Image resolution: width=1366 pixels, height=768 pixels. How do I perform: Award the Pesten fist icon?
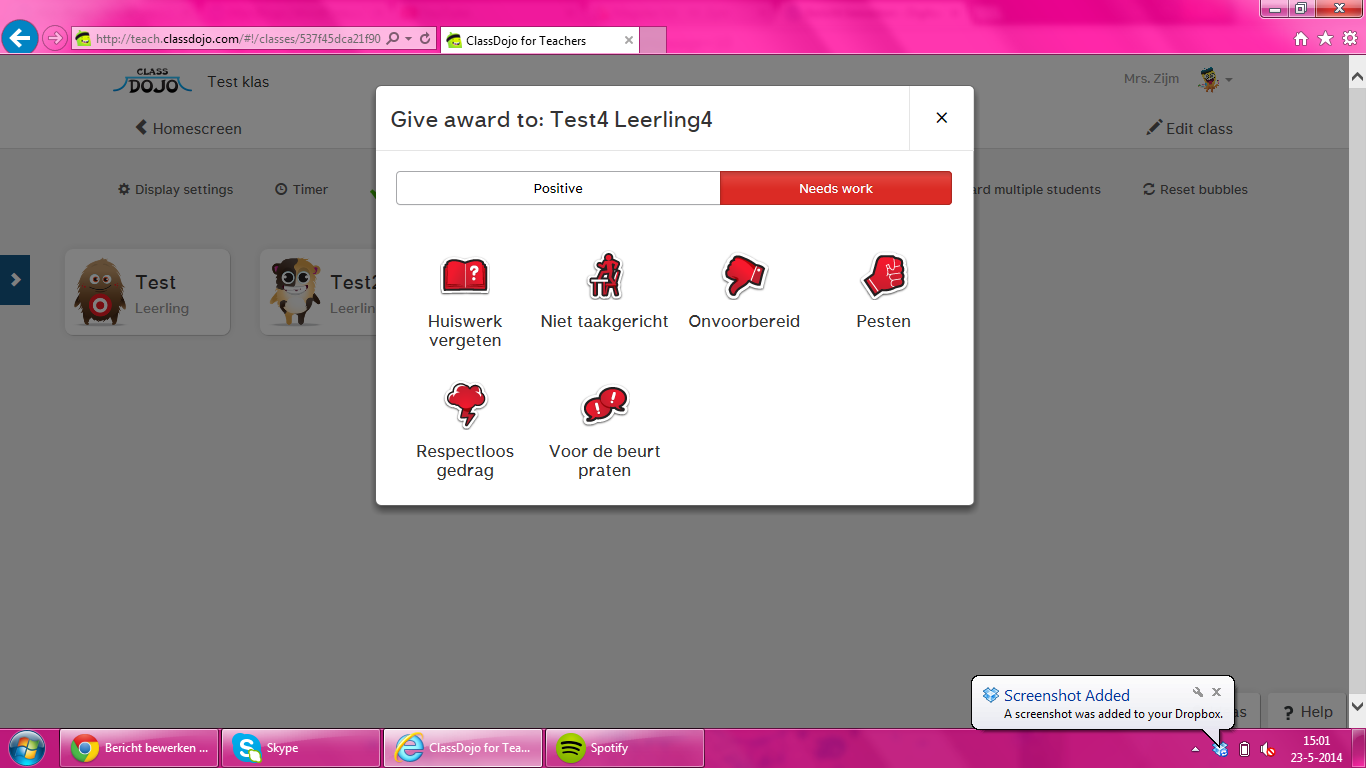point(883,276)
